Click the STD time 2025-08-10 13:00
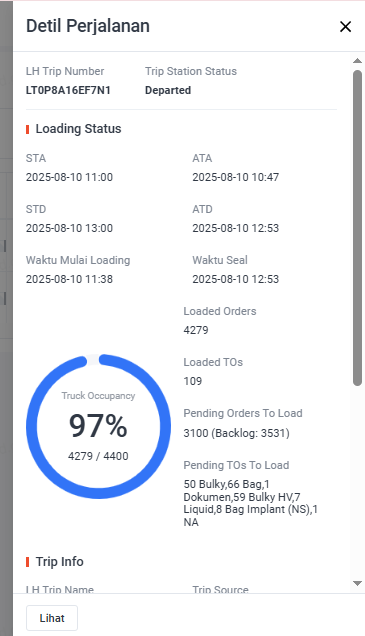This screenshot has width=365, height=636. pos(69,228)
